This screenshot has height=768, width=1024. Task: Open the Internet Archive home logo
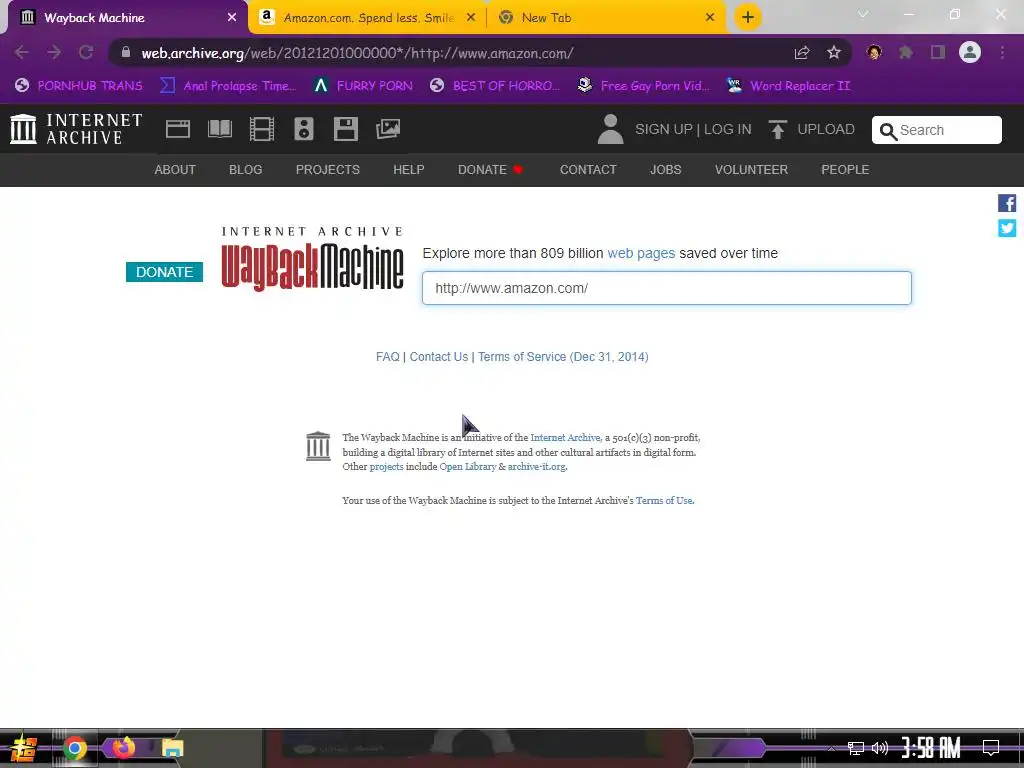(76, 129)
